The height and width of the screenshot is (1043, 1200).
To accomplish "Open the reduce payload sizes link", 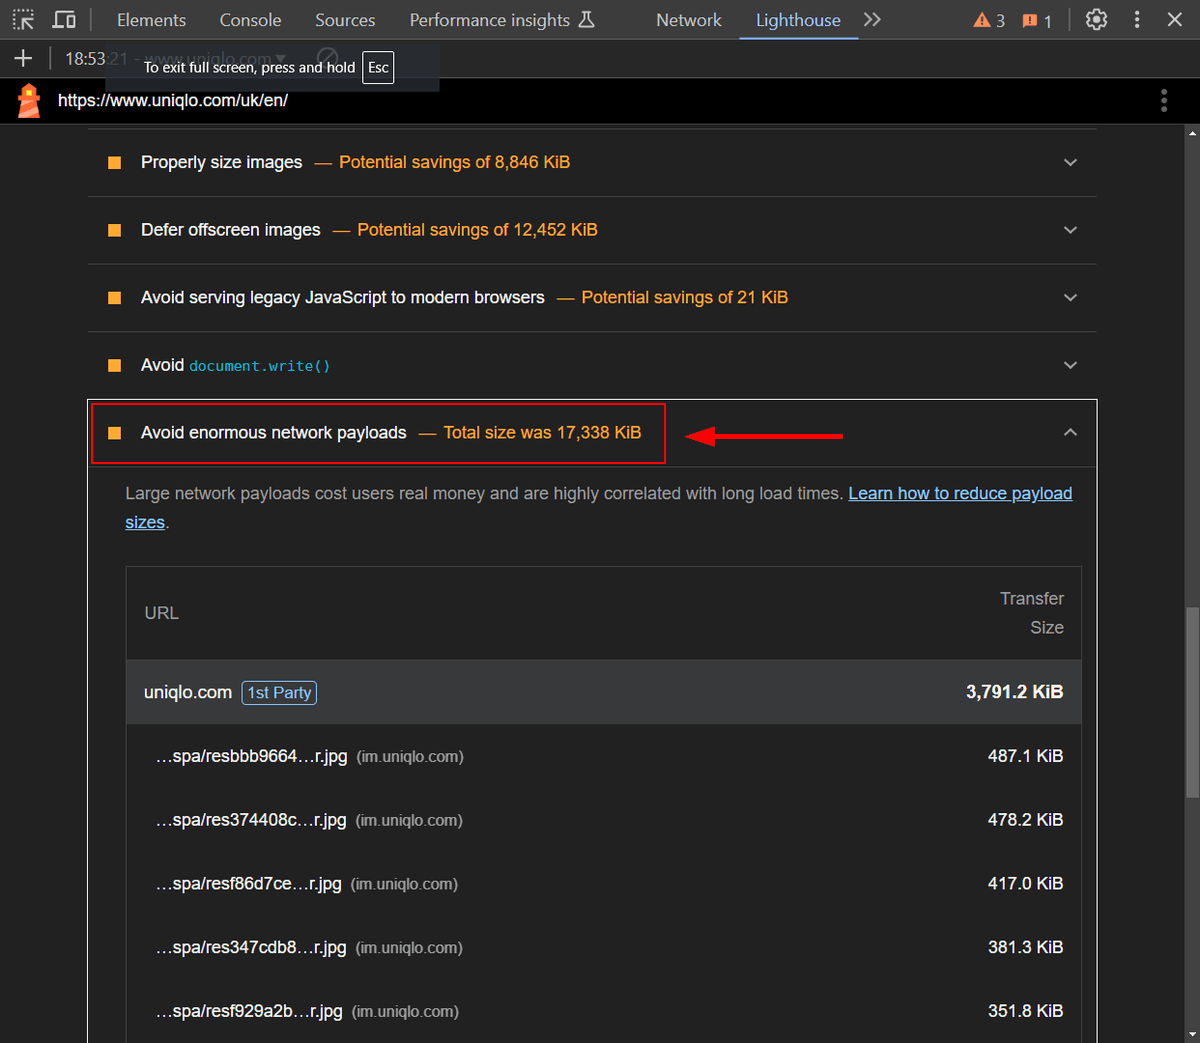I will [x=960, y=493].
